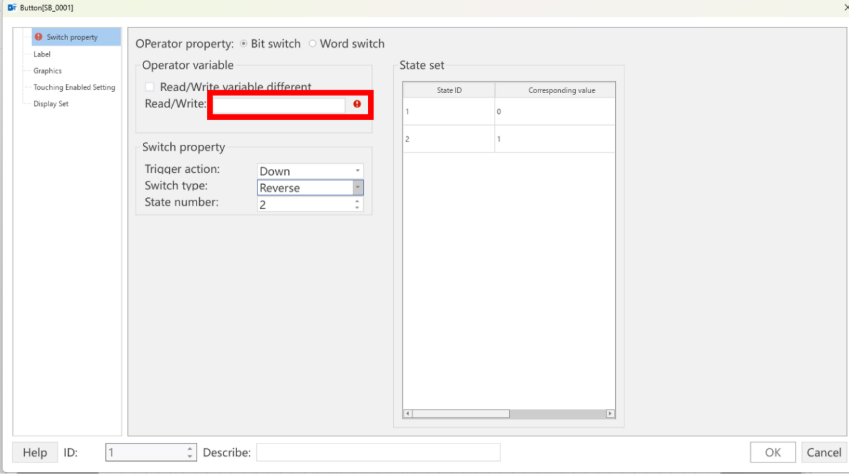Enable Read/Write variable different checkbox
Viewport: 849px width, 474px height.
click(149, 87)
